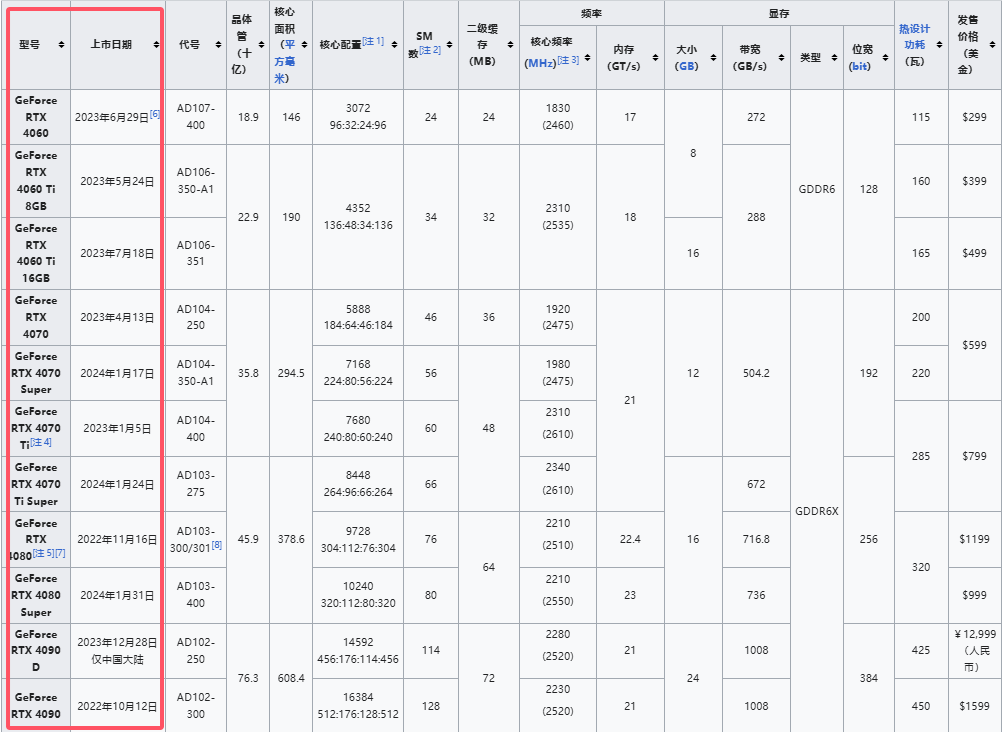Click 注 1 note beside 核心配置 header
The width and height of the screenshot is (1003, 732).
pyautogui.click(x=373, y=41)
